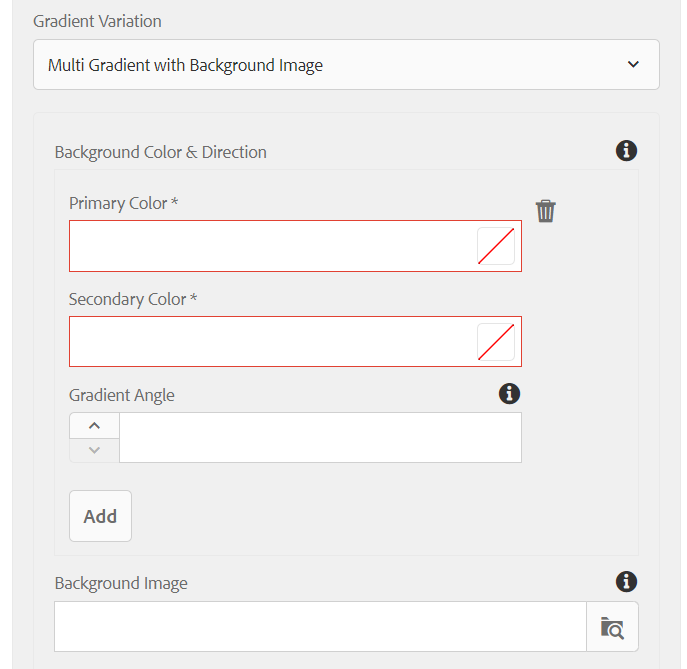Increase Gradient Angle with up arrow
Image resolution: width=687 pixels, height=669 pixels.
click(94, 425)
